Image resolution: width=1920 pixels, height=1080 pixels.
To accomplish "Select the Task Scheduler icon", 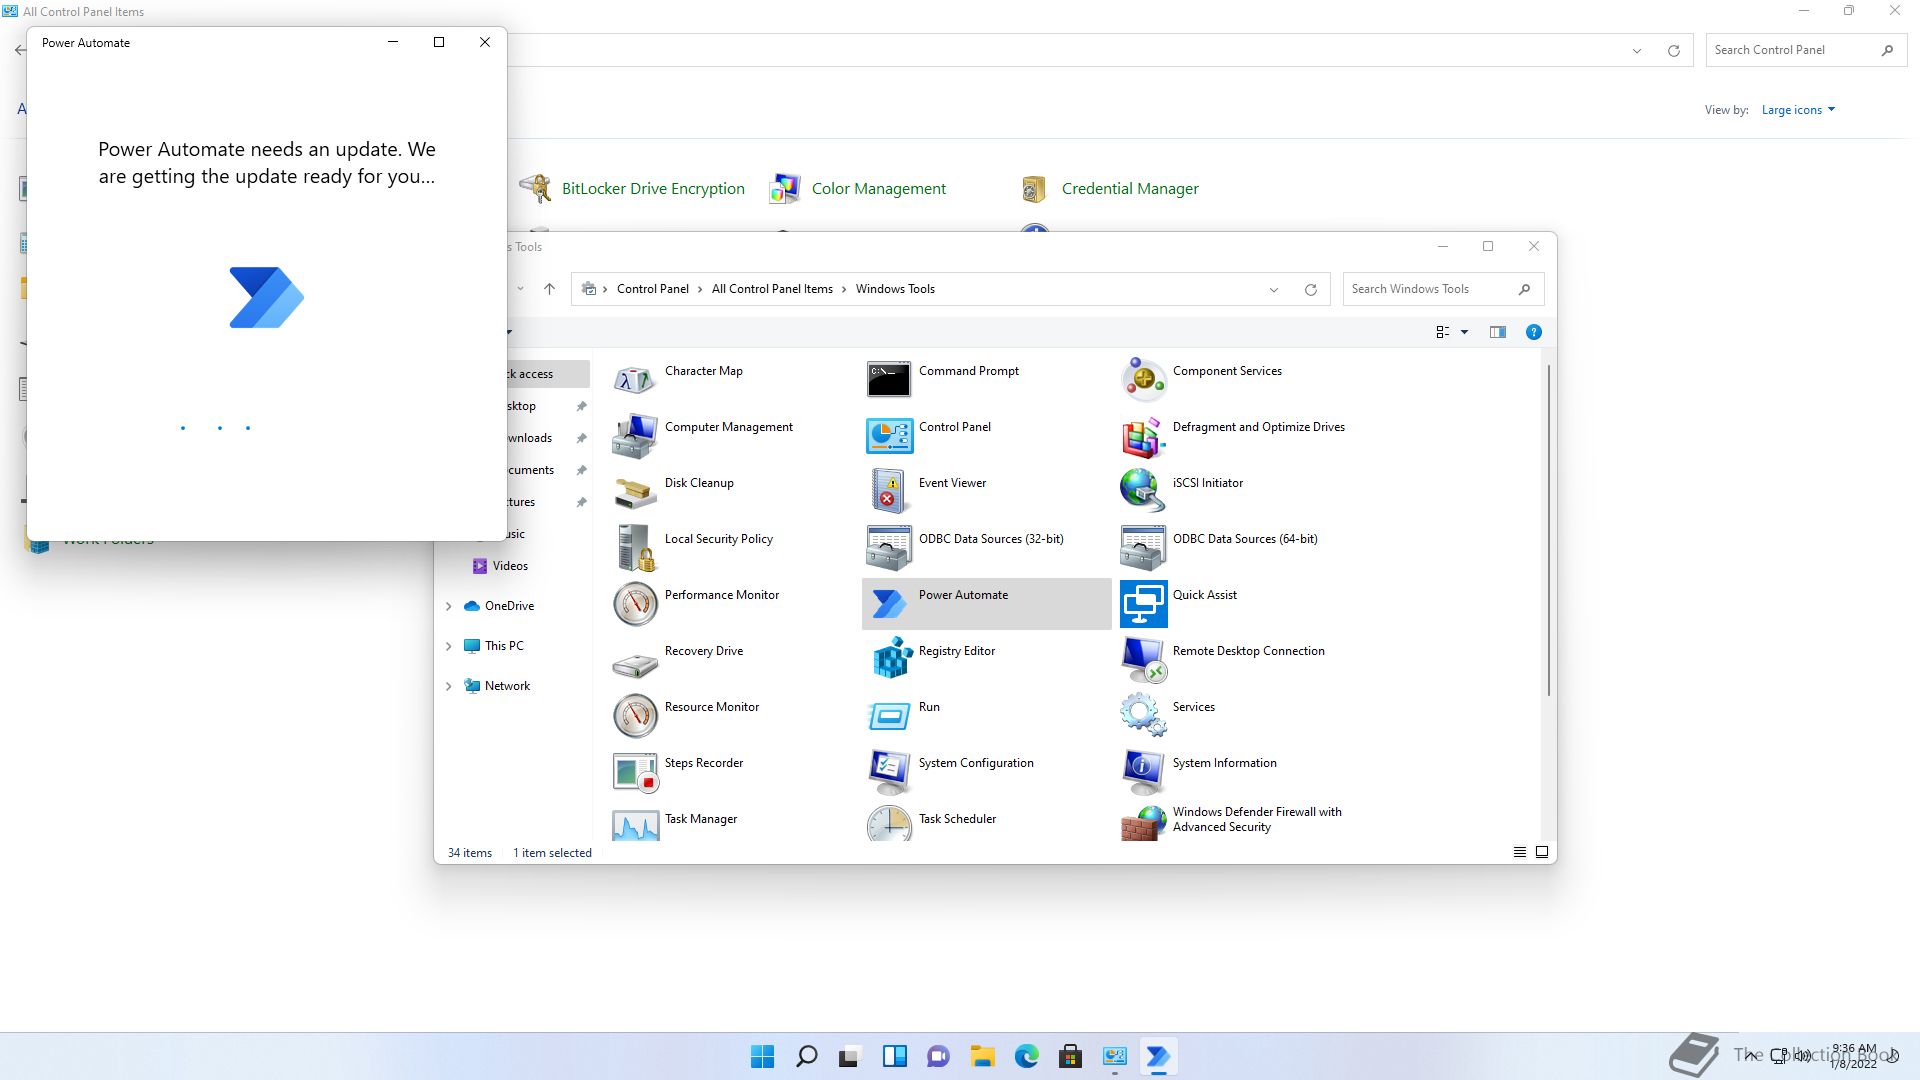I will (889, 824).
